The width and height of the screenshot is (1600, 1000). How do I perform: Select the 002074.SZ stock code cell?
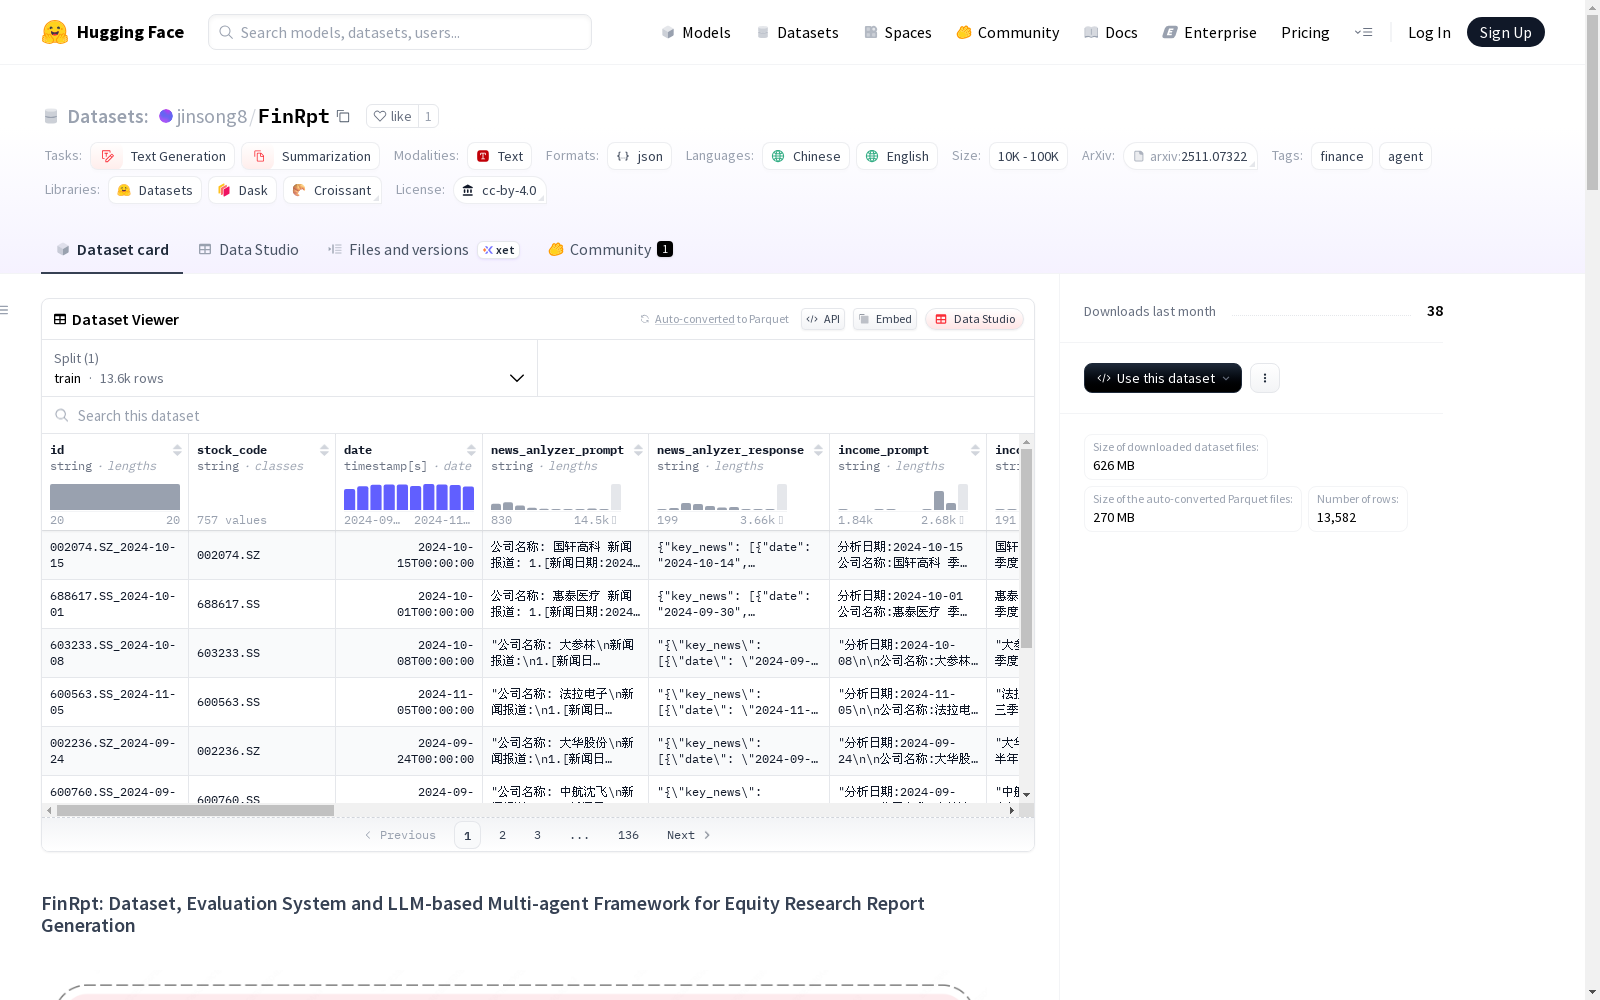click(x=262, y=555)
